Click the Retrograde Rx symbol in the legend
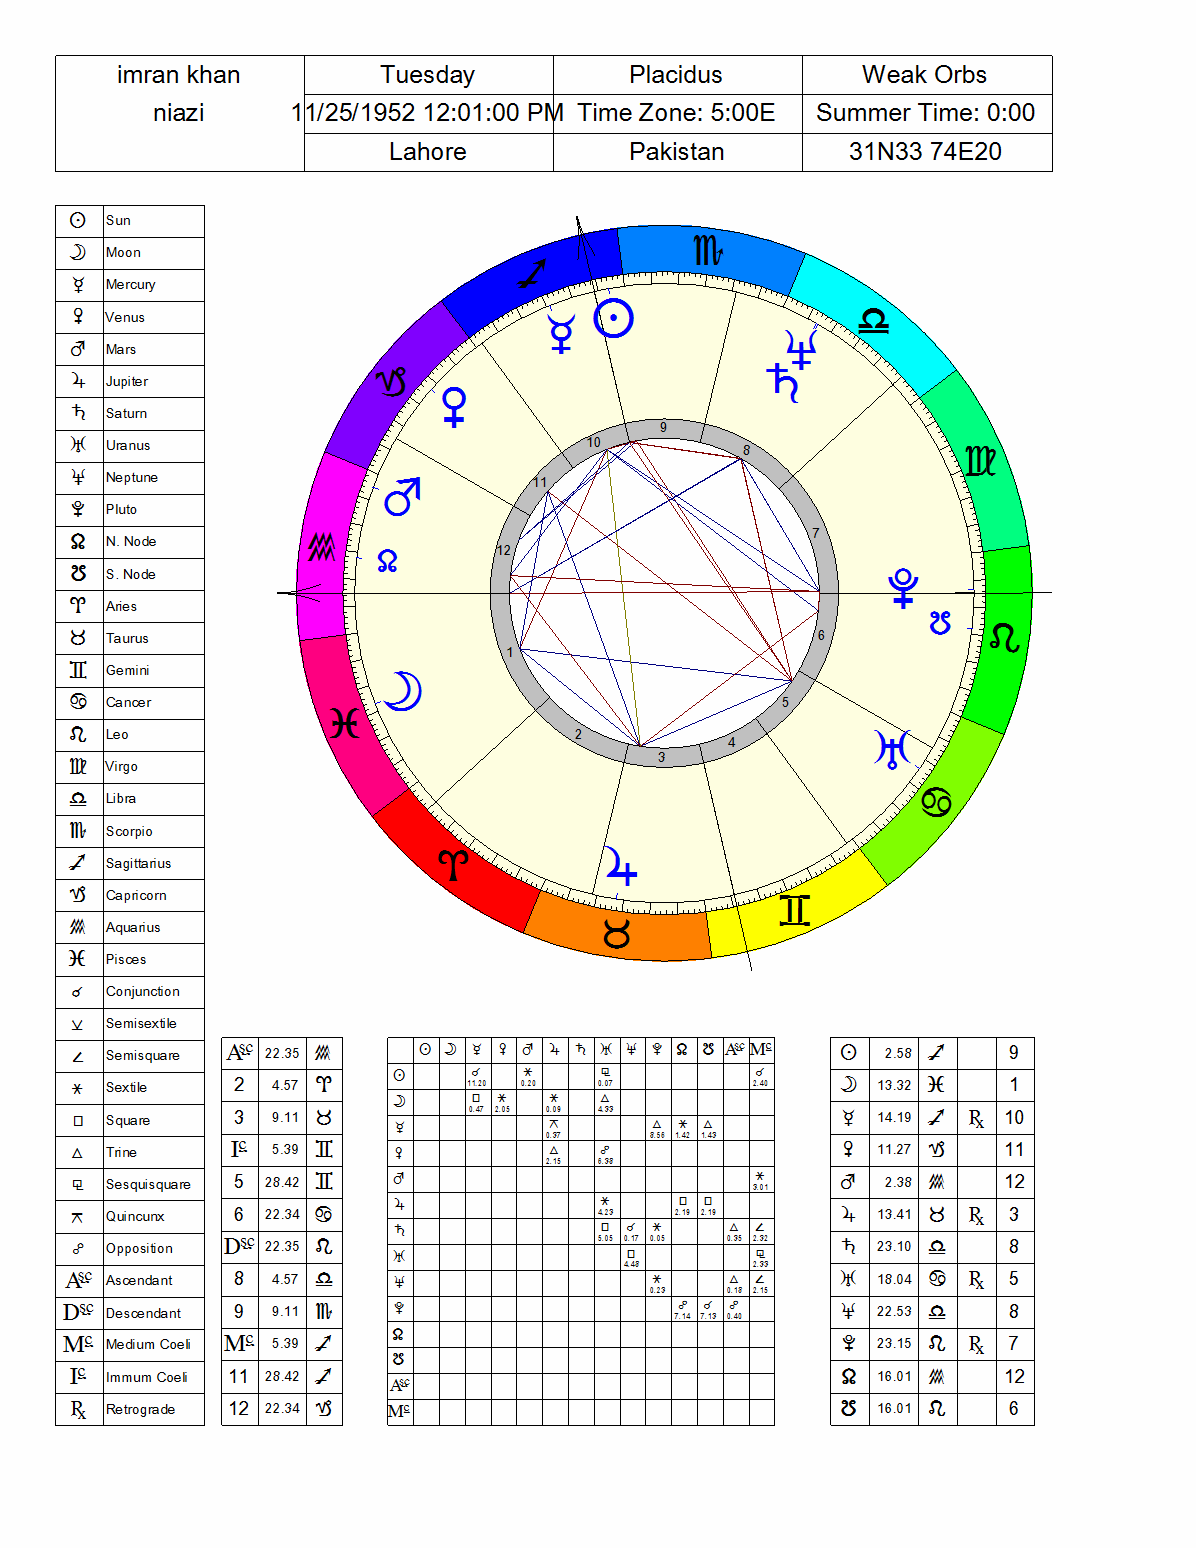 click(x=78, y=1409)
